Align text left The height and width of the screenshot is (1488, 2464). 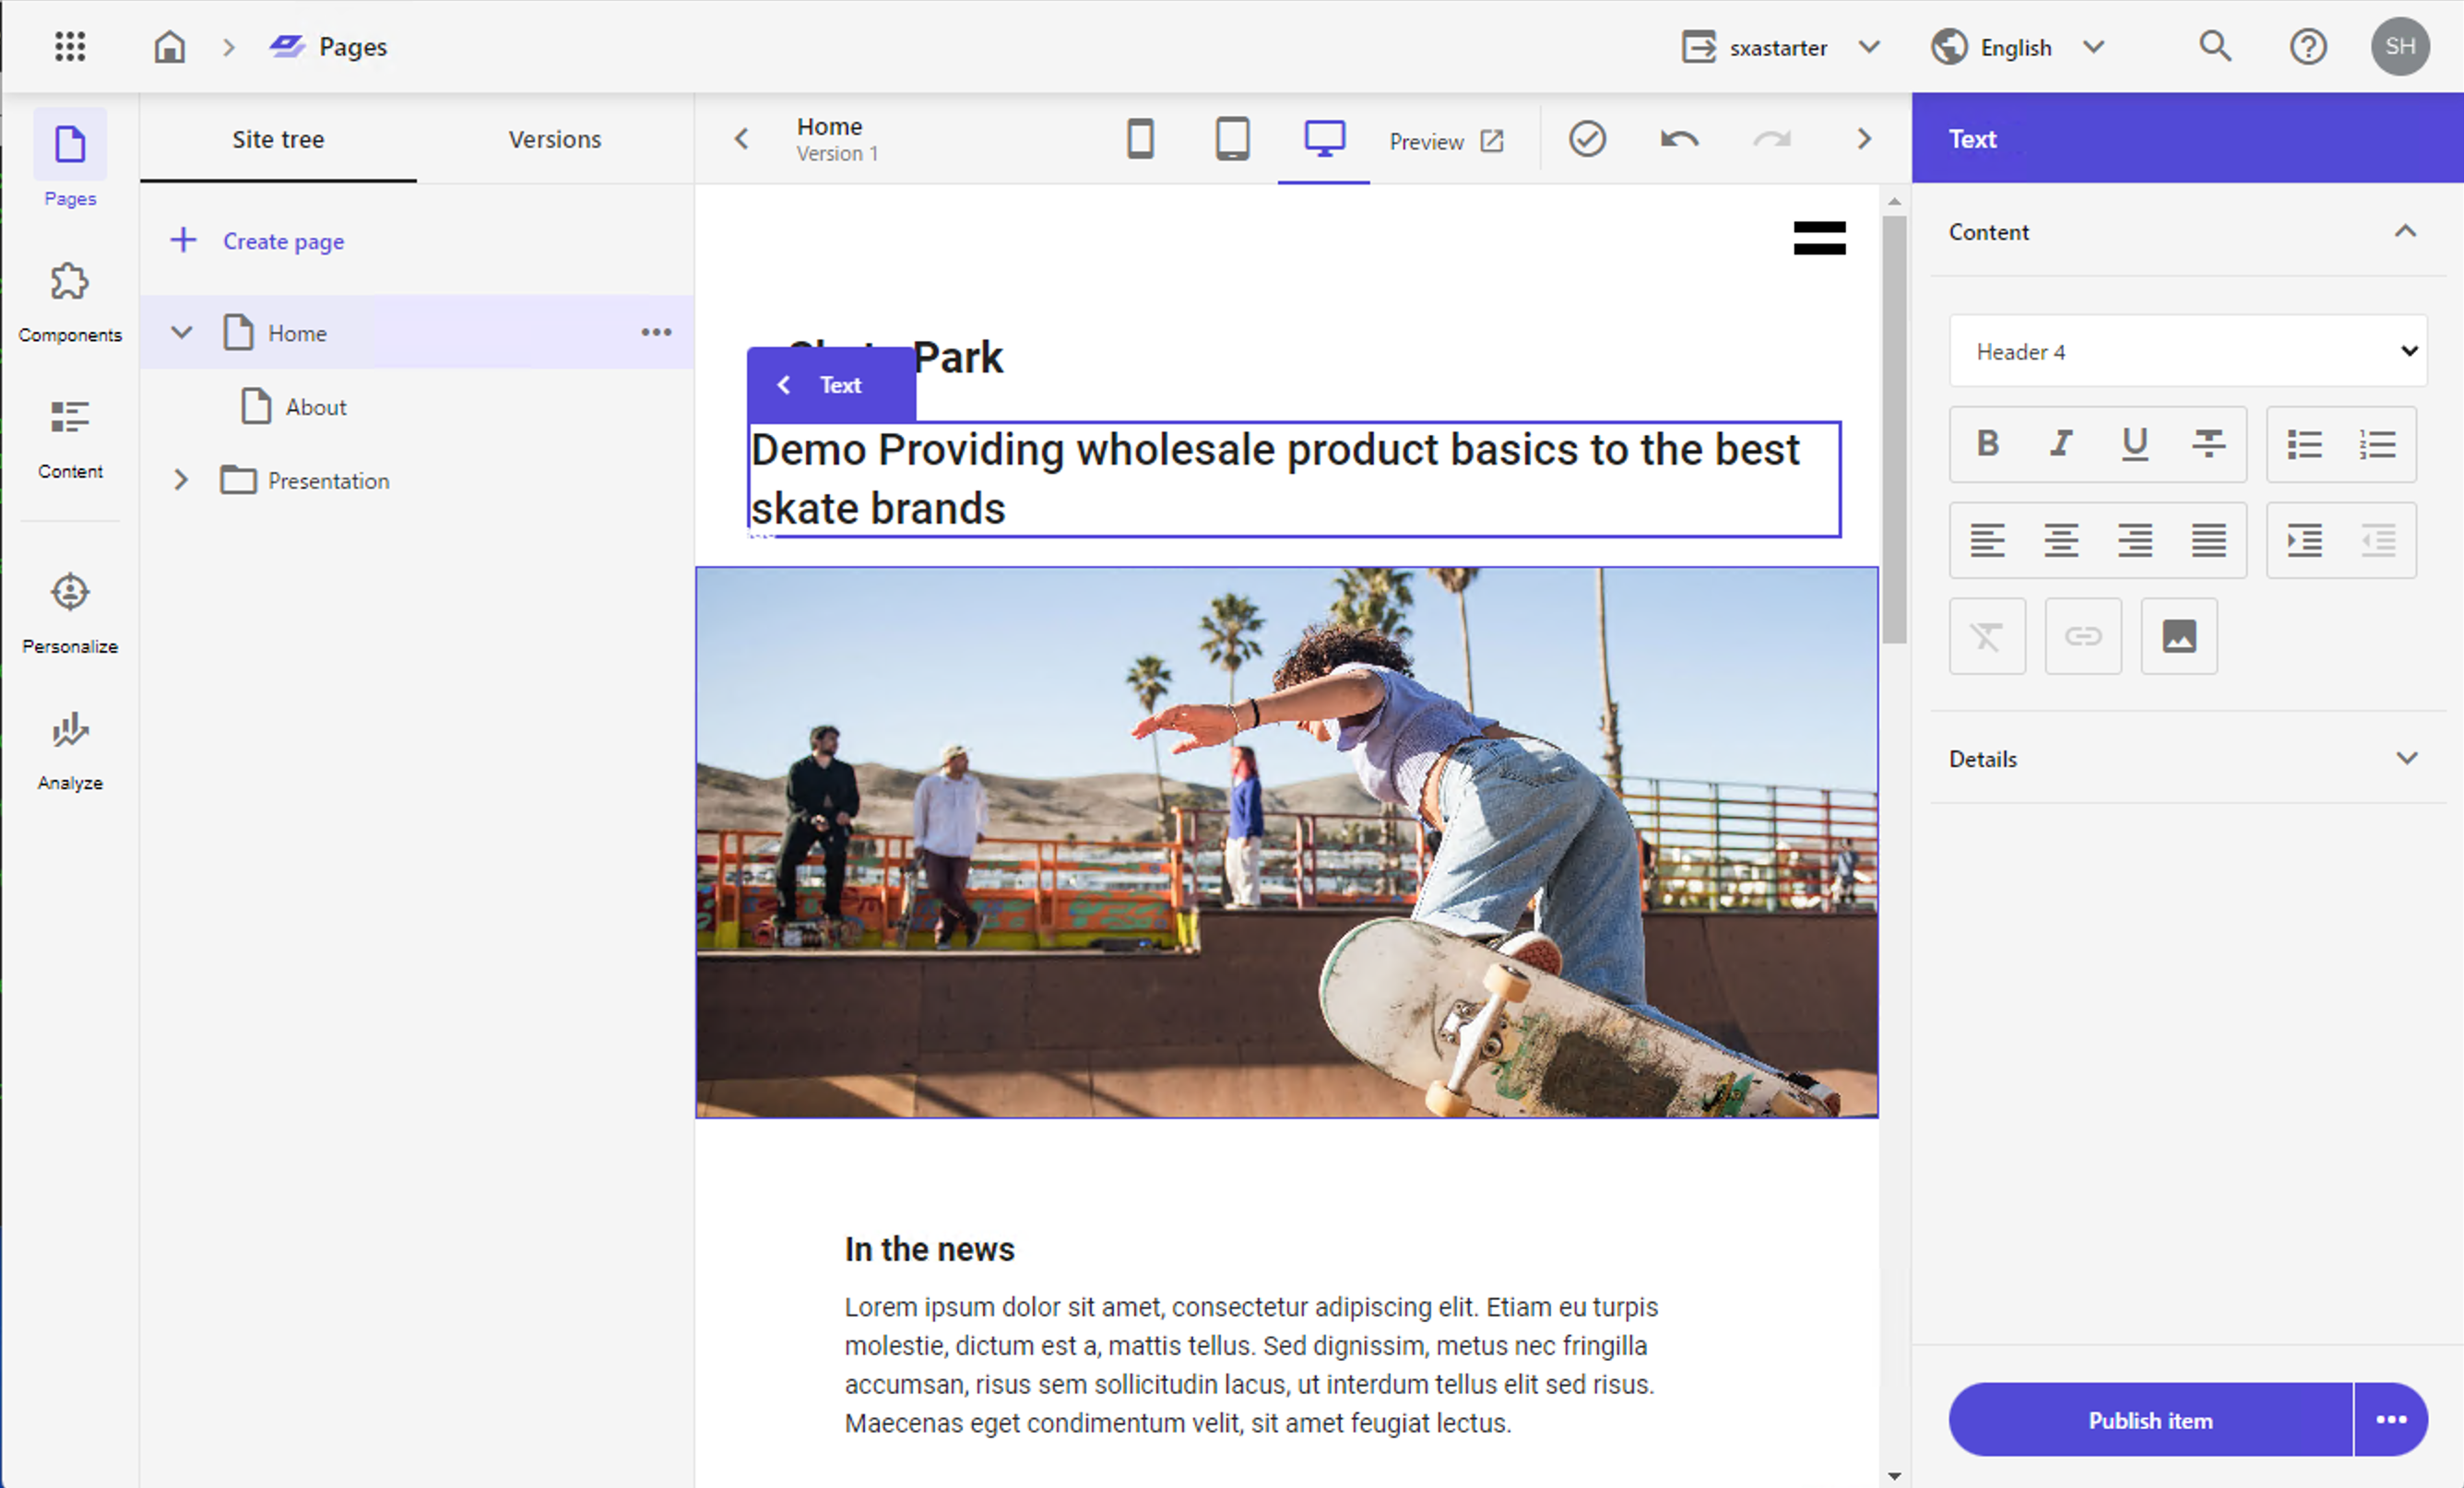1987,540
